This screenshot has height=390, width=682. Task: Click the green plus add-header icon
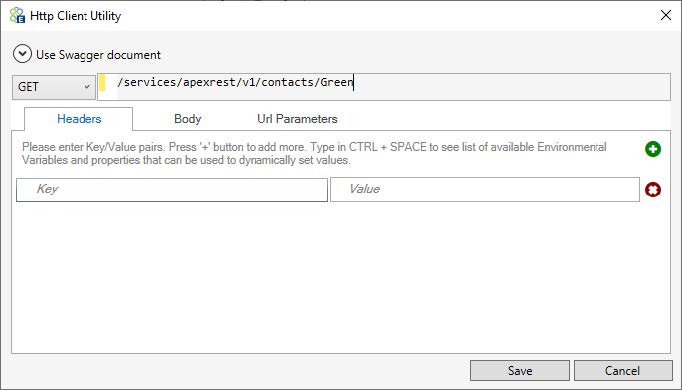pos(652,149)
